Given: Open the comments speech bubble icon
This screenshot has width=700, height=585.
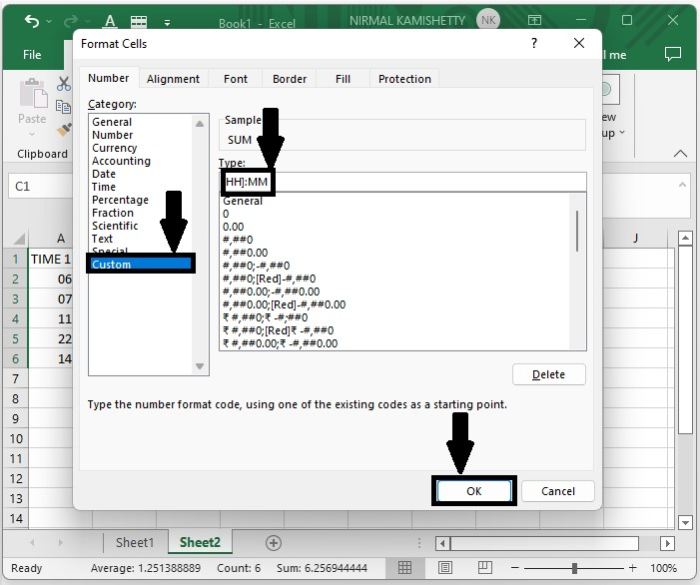Looking at the screenshot, I should 673,54.
